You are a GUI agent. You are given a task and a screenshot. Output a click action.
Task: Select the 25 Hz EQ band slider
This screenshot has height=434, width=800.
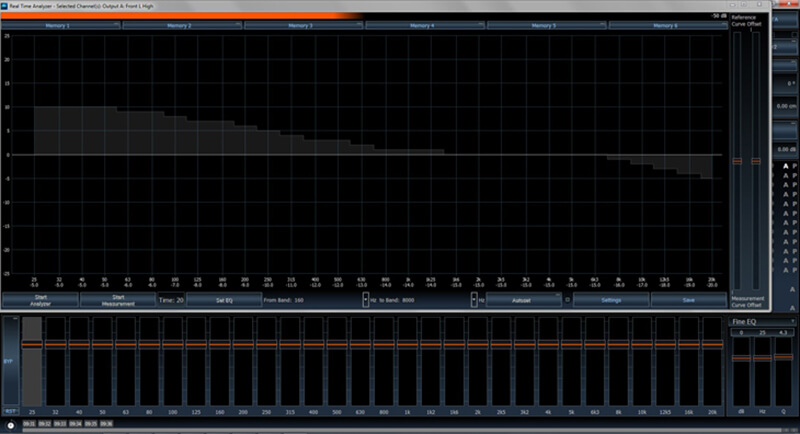tap(32, 345)
